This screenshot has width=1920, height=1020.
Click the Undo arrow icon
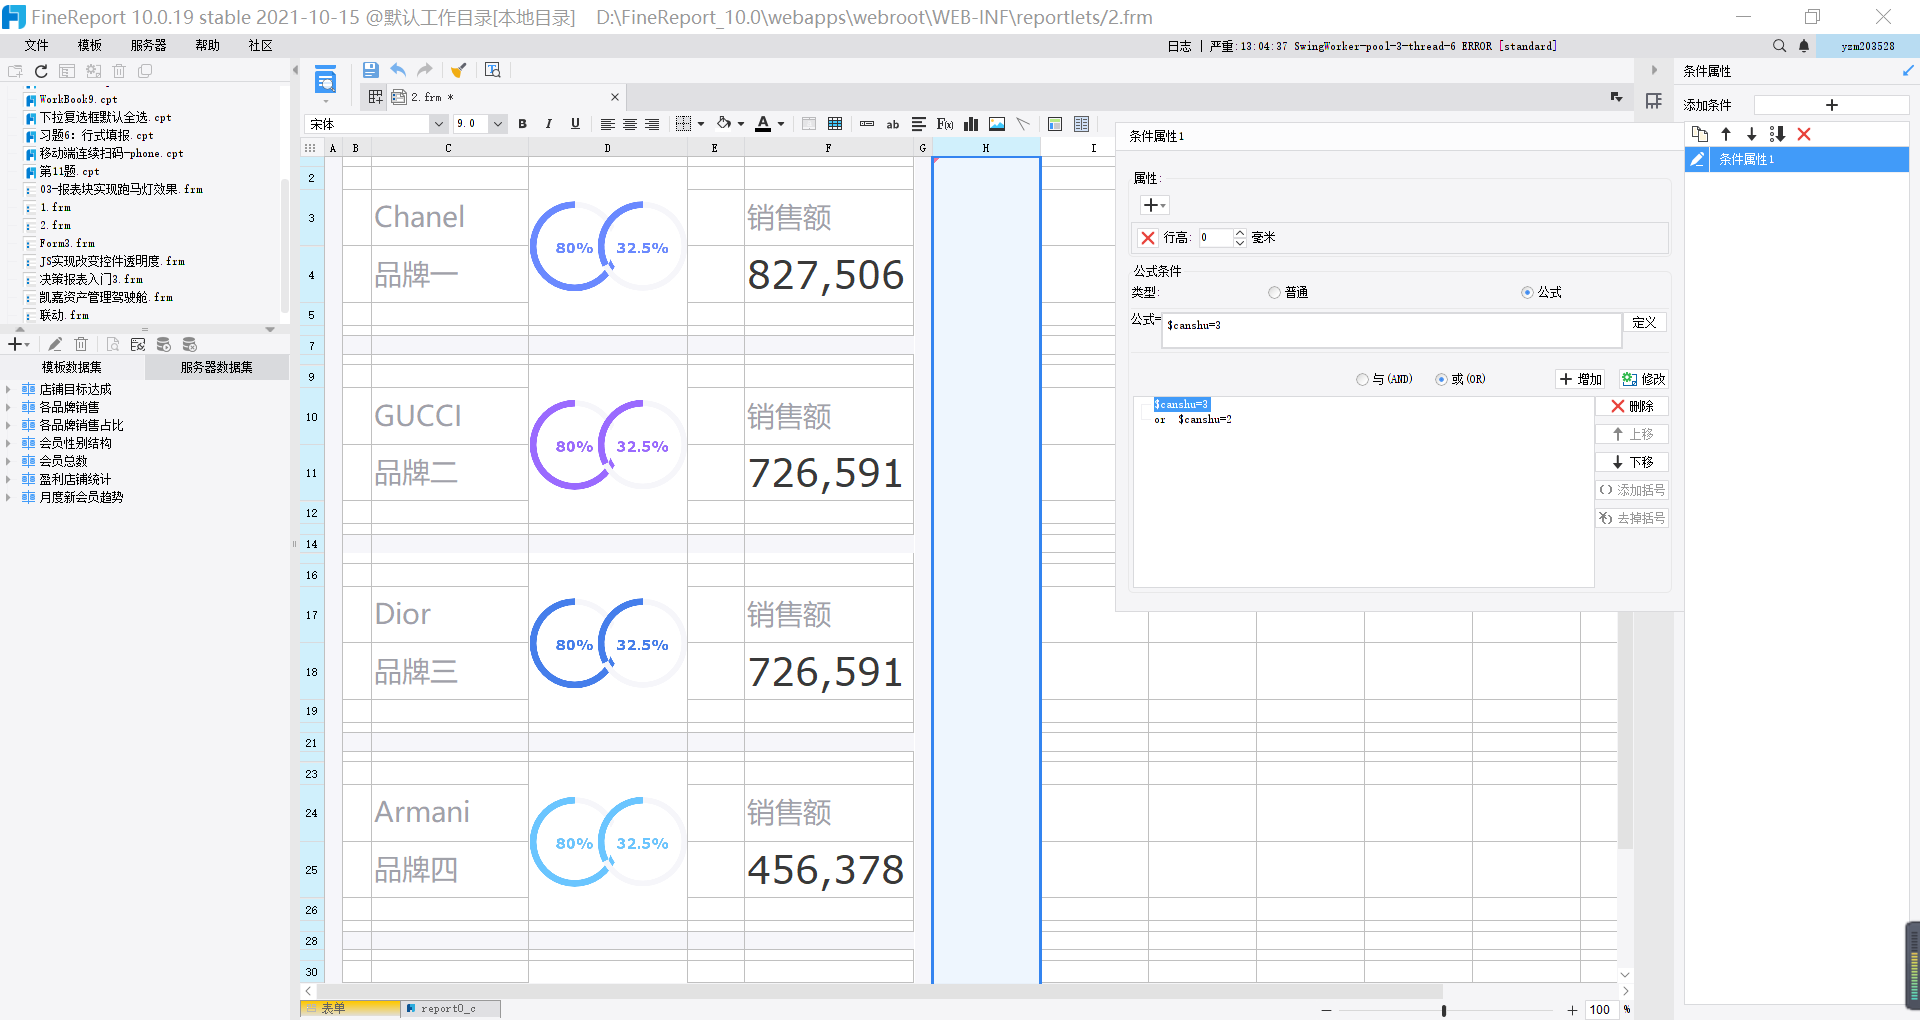[x=398, y=70]
